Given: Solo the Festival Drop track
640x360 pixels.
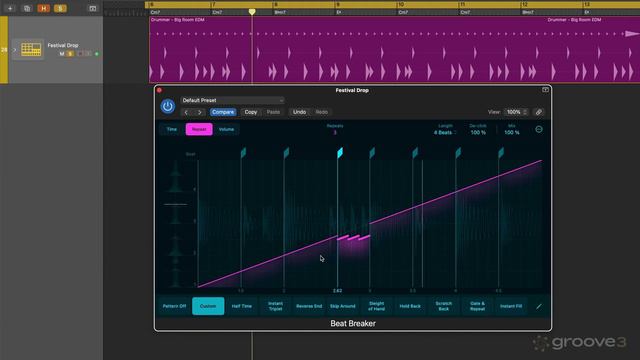Looking at the screenshot, I should point(70,54).
